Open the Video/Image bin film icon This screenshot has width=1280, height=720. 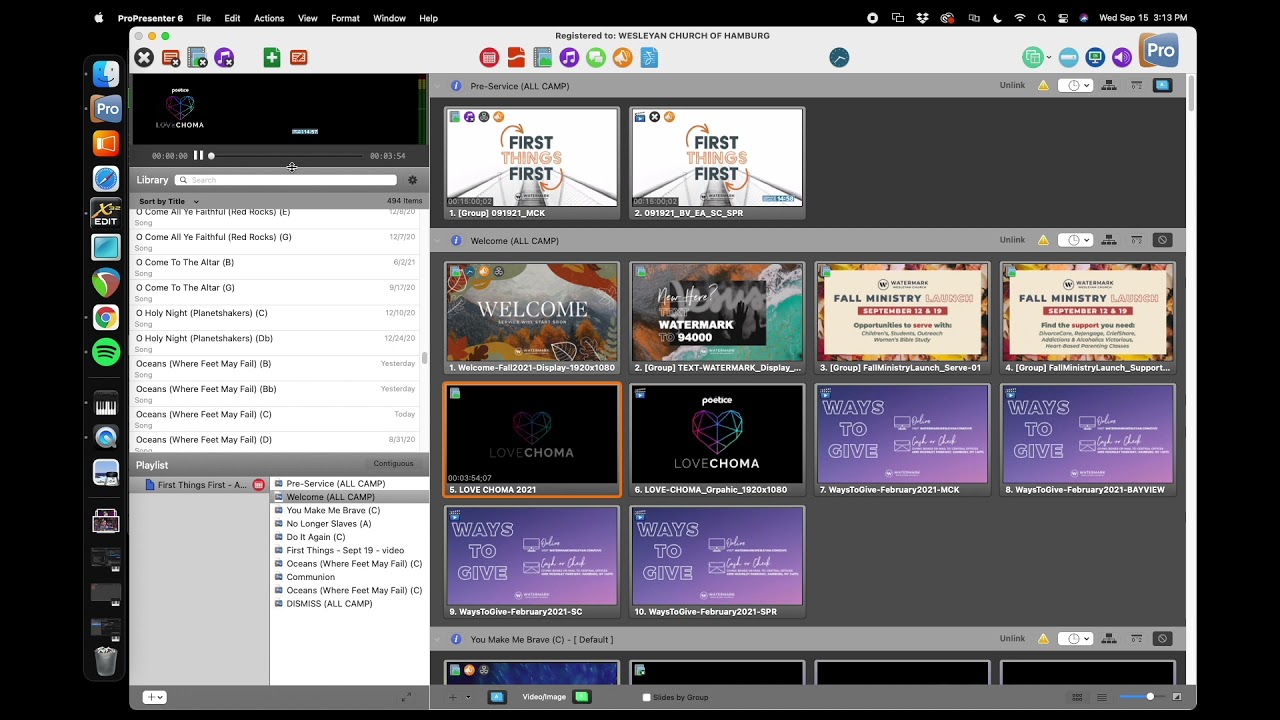point(542,57)
